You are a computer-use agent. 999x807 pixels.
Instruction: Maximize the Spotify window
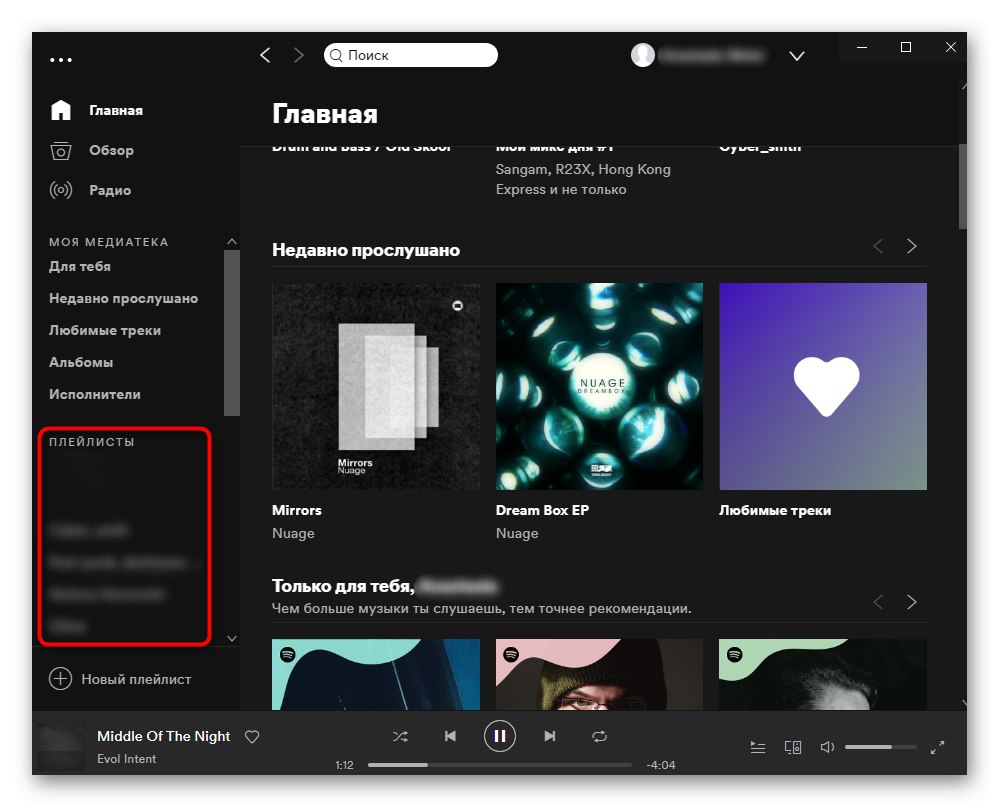pos(906,47)
